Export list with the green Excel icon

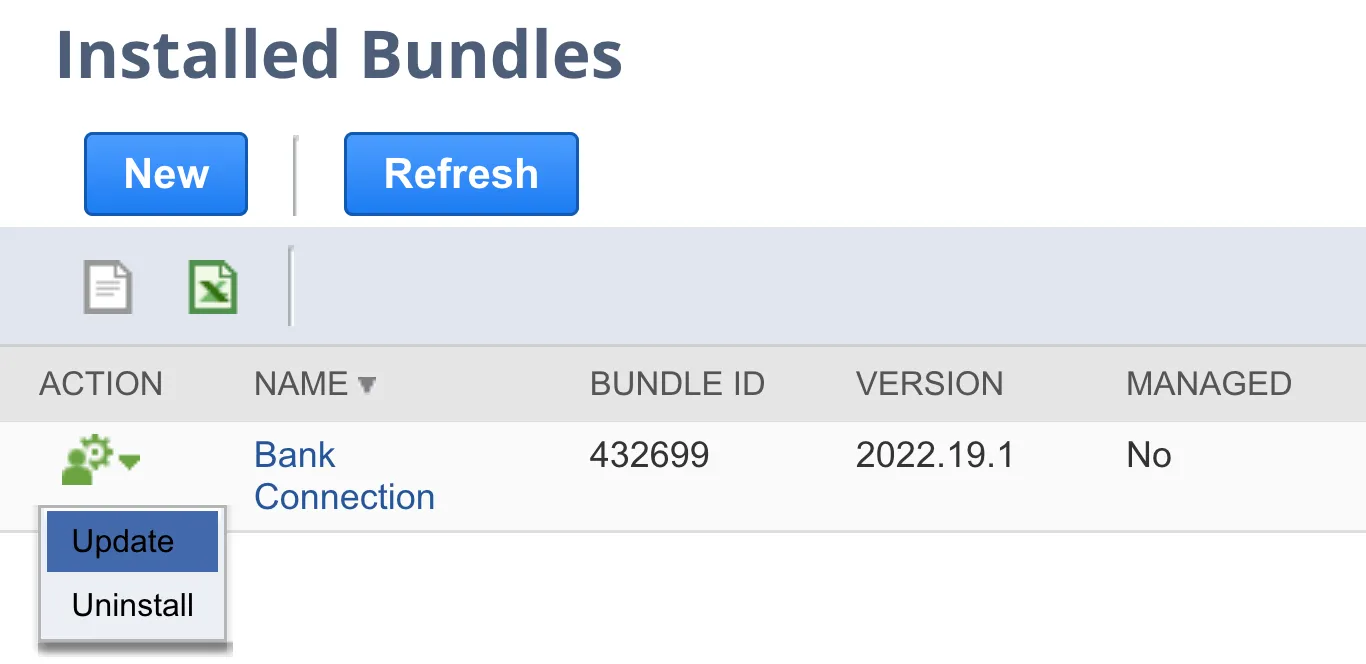(213, 287)
